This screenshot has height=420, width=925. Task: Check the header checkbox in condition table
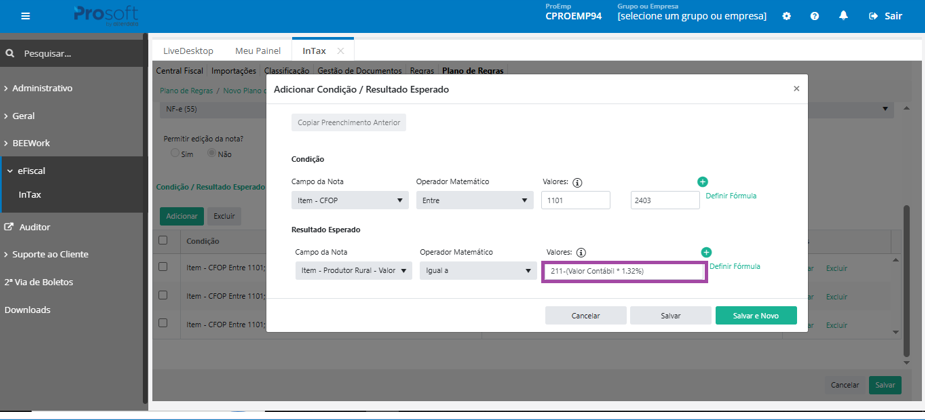[163, 241]
